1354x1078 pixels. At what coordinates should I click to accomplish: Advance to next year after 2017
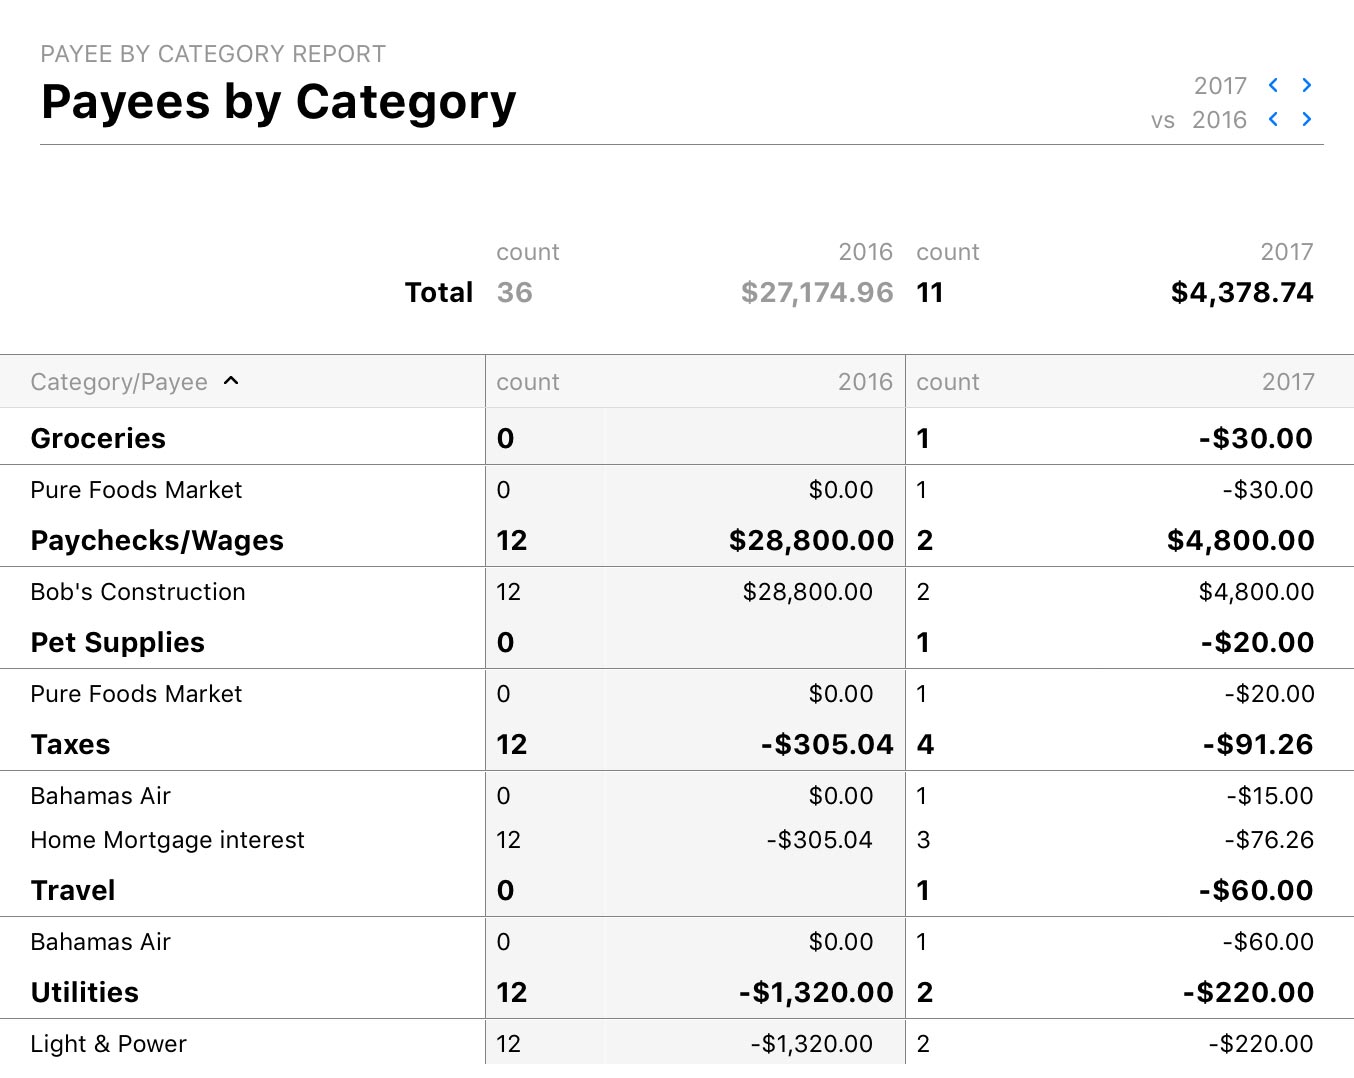coord(1306,85)
